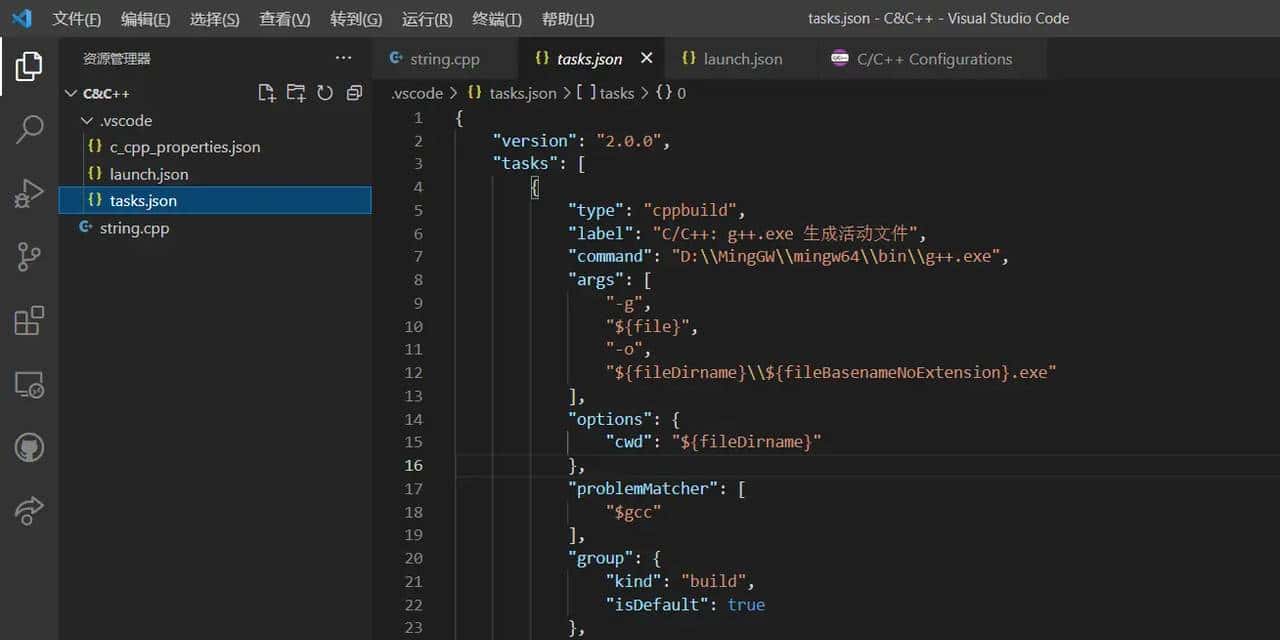The image size is (1280, 640).
Task: Close the tasks.json tab
Action: [646, 58]
